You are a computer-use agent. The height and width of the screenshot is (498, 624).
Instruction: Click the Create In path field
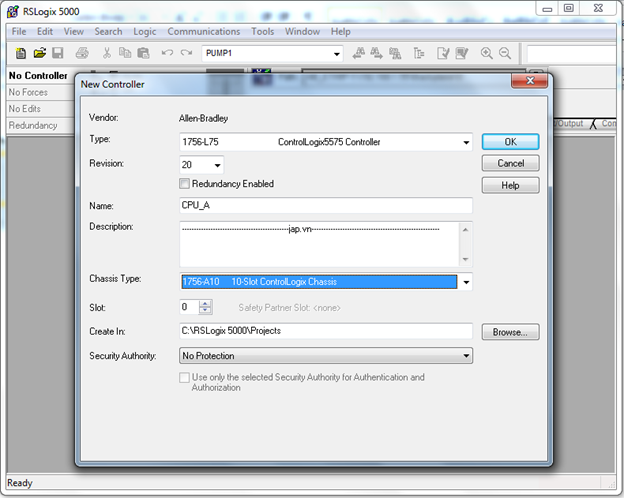tap(326, 331)
